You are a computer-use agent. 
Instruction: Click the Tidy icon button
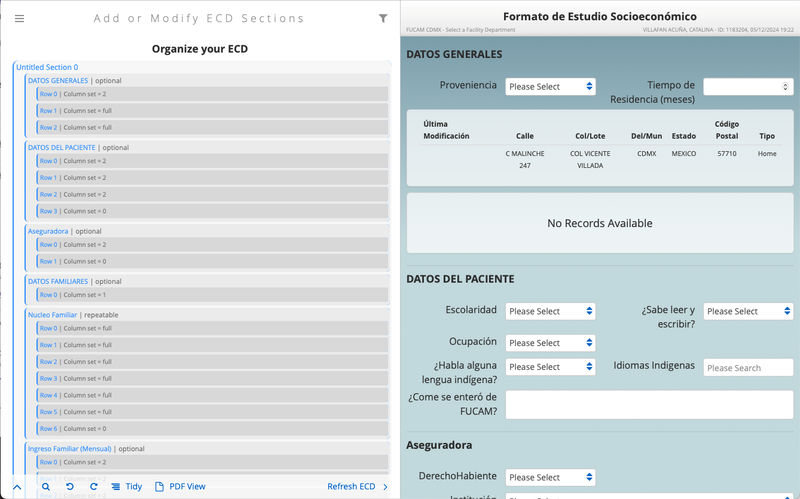126,486
